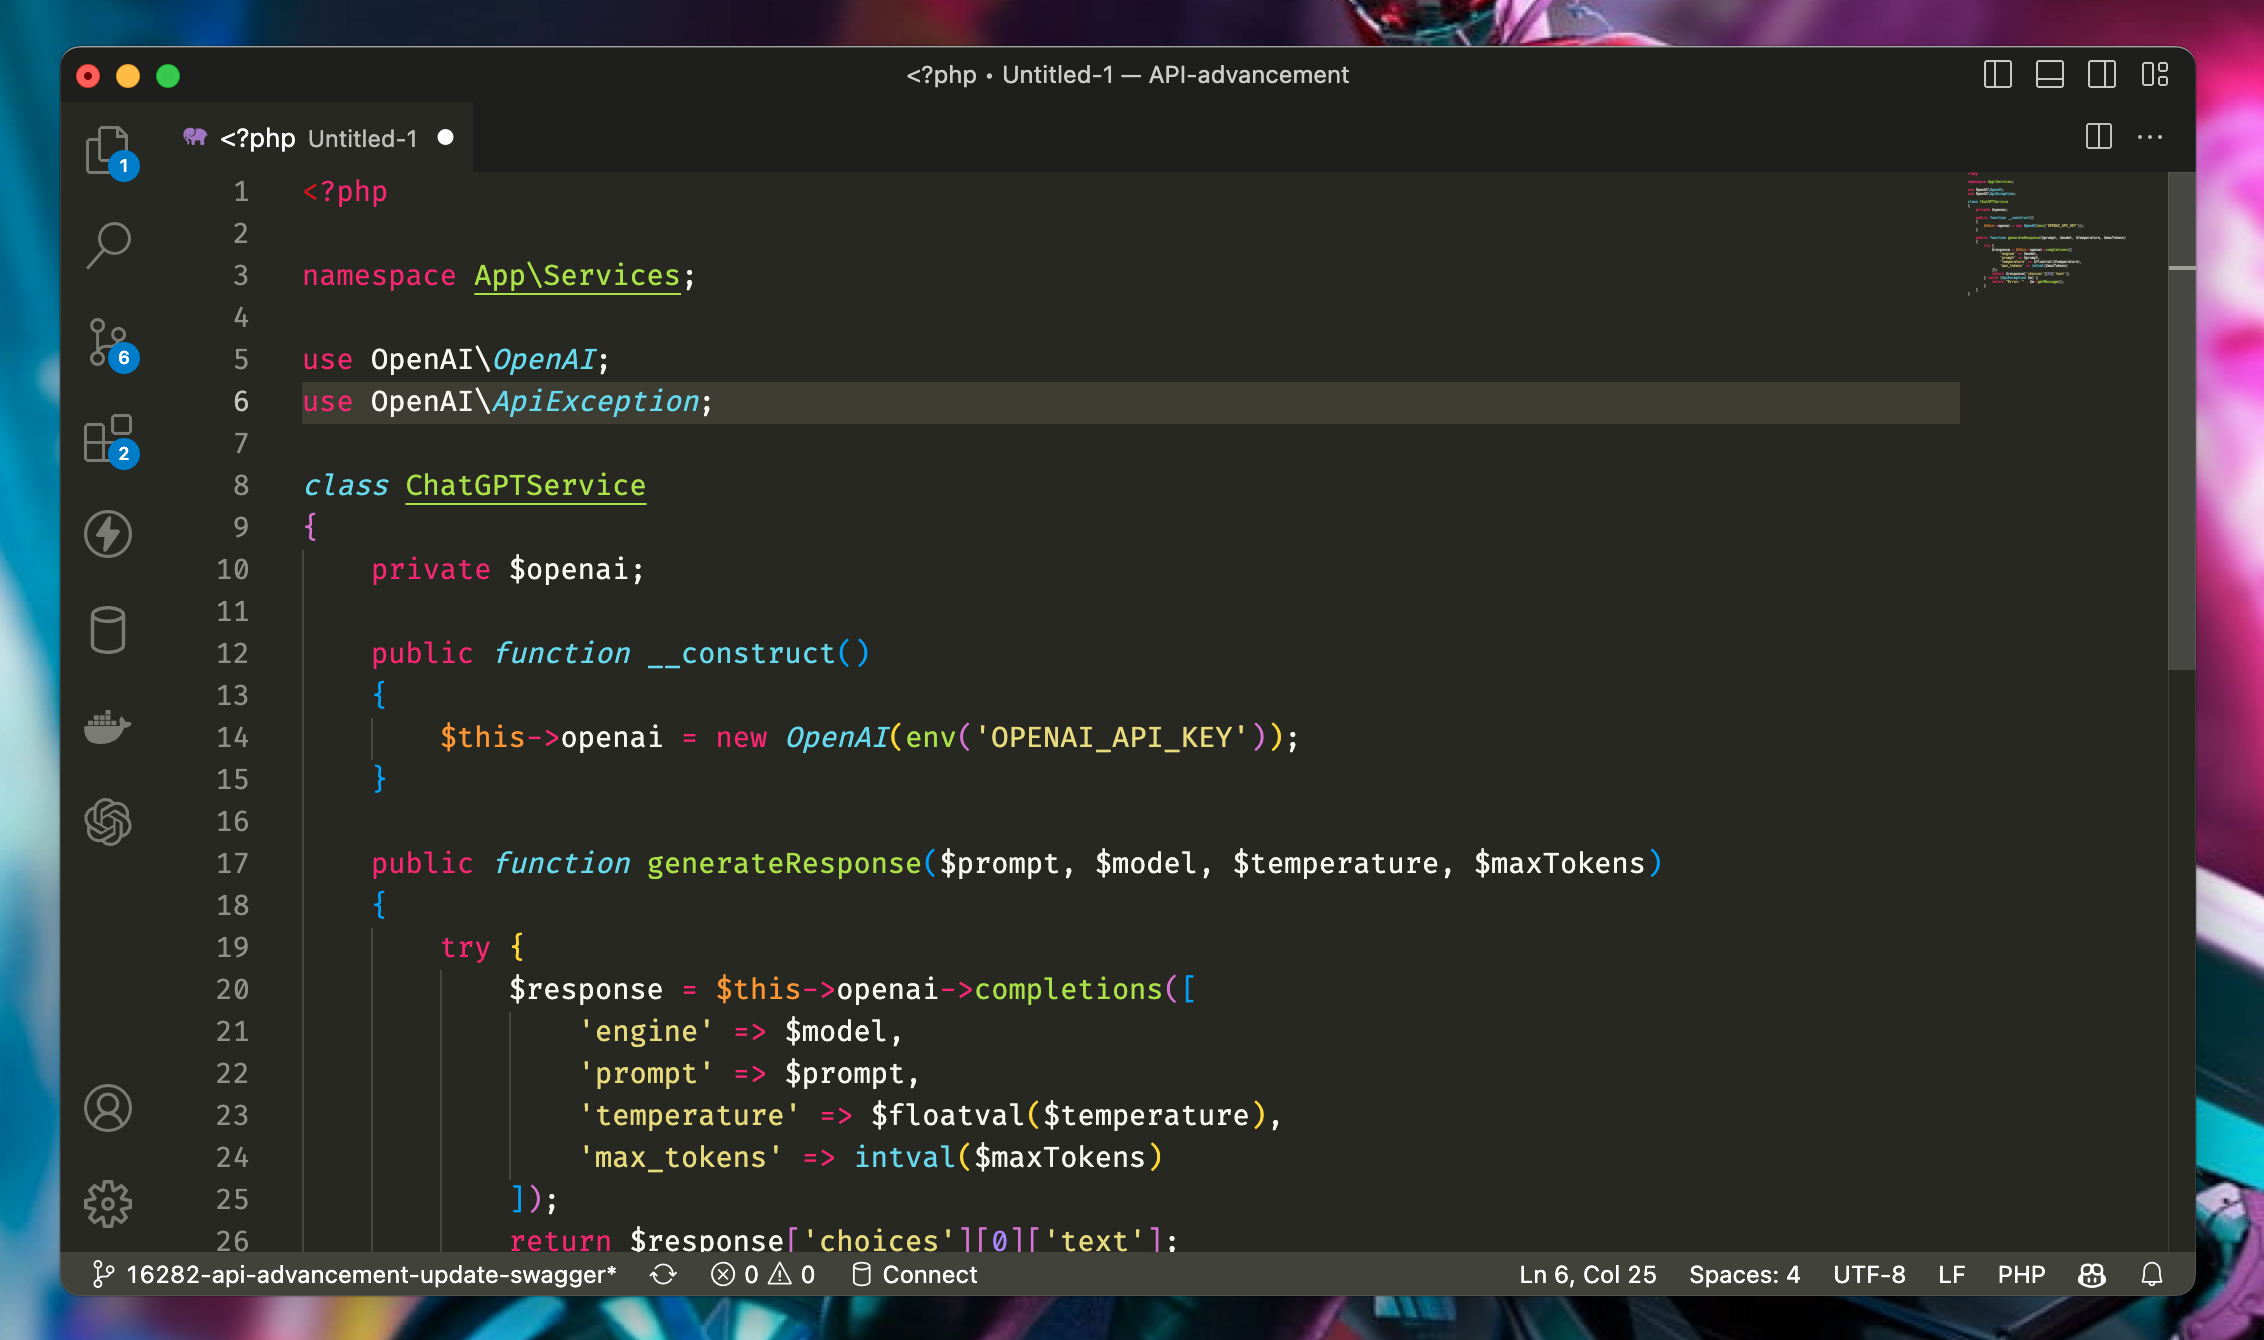
Task: Open the ChatGPT extension sidebar
Action: tap(107, 822)
